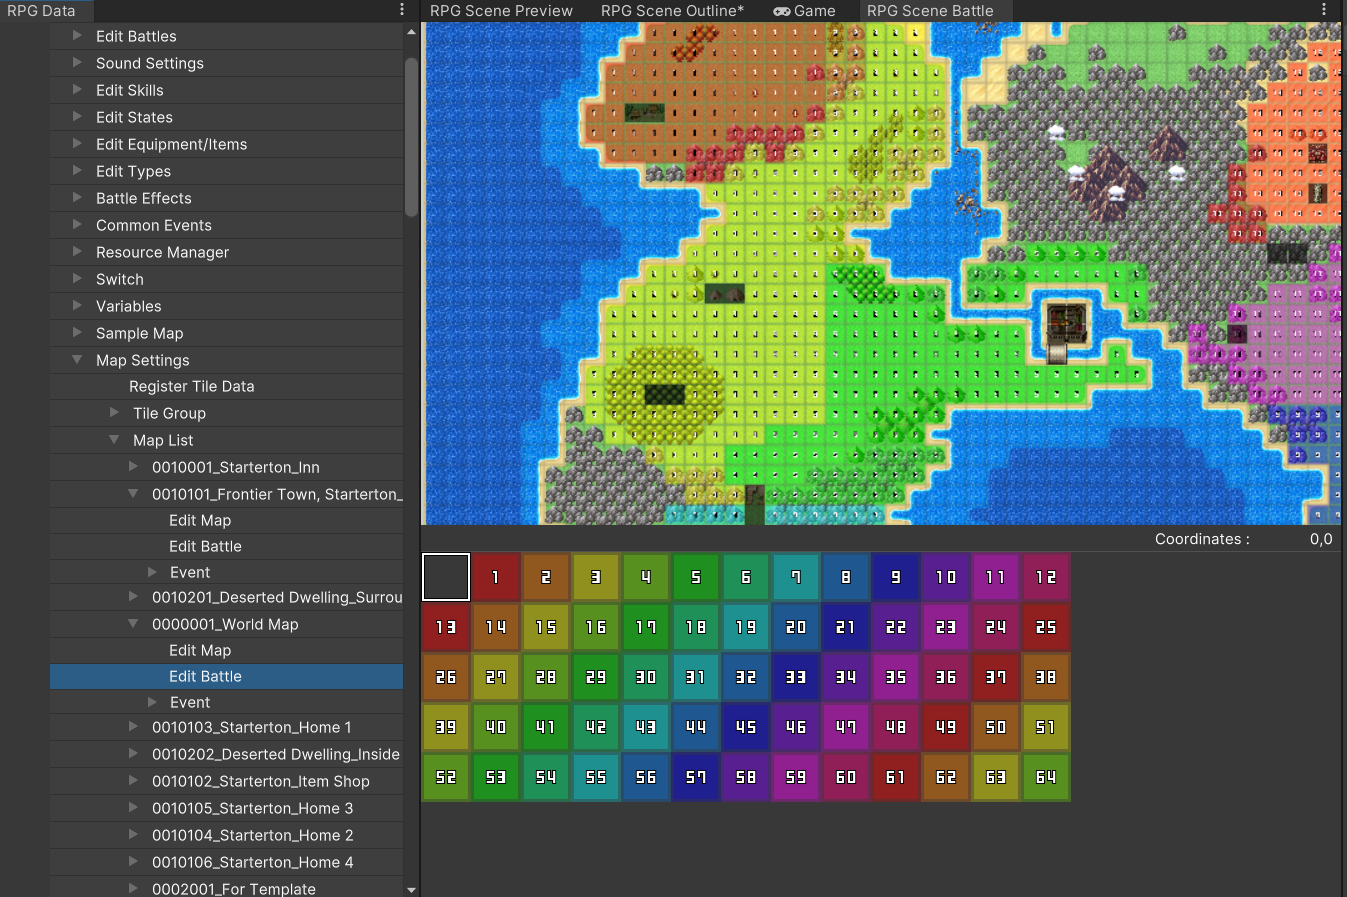Select the Common Events row
The width and height of the screenshot is (1347, 897).
pos(226,225)
